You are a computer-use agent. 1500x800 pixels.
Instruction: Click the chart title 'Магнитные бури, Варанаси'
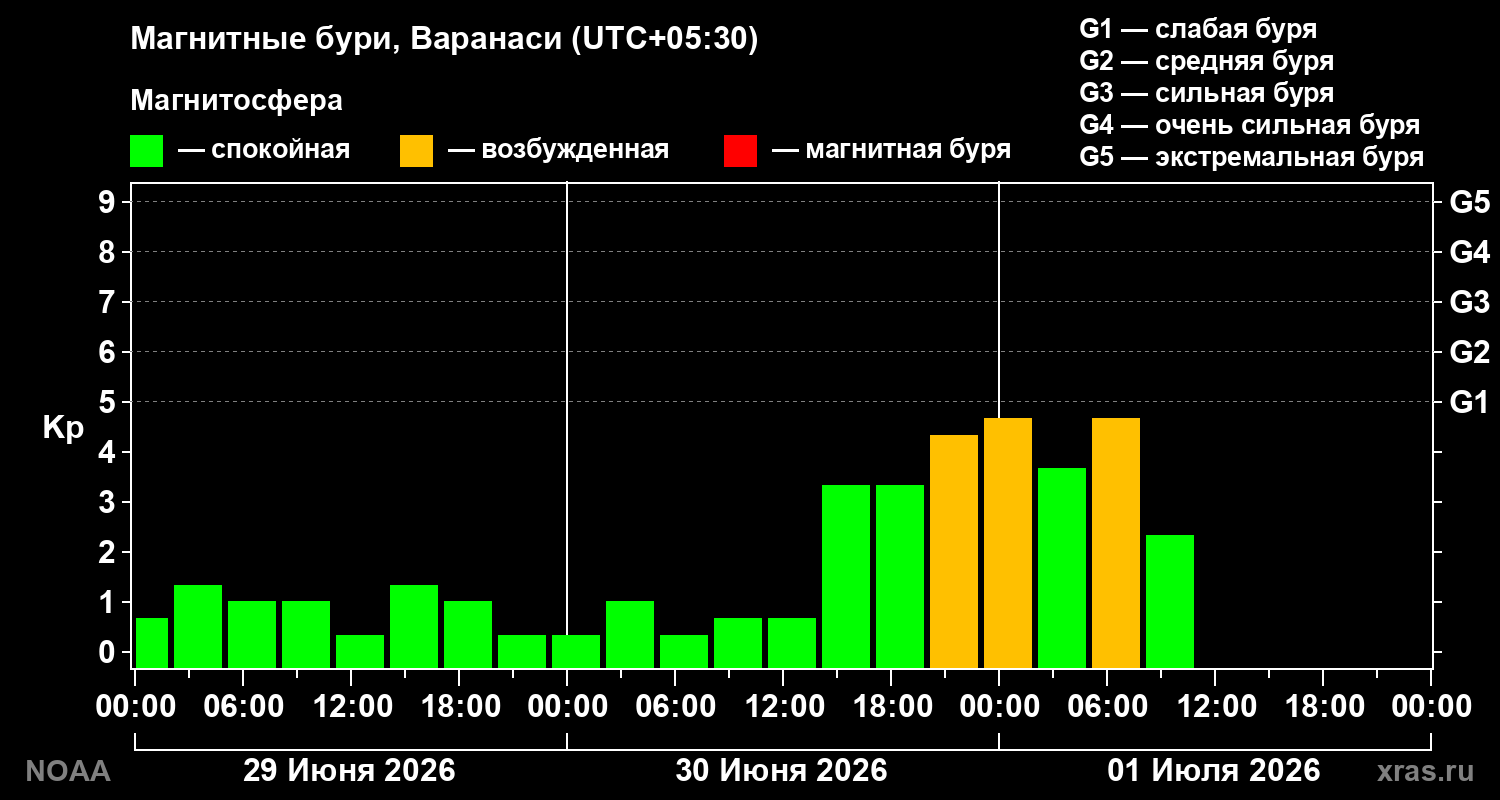(x=347, y=39)
